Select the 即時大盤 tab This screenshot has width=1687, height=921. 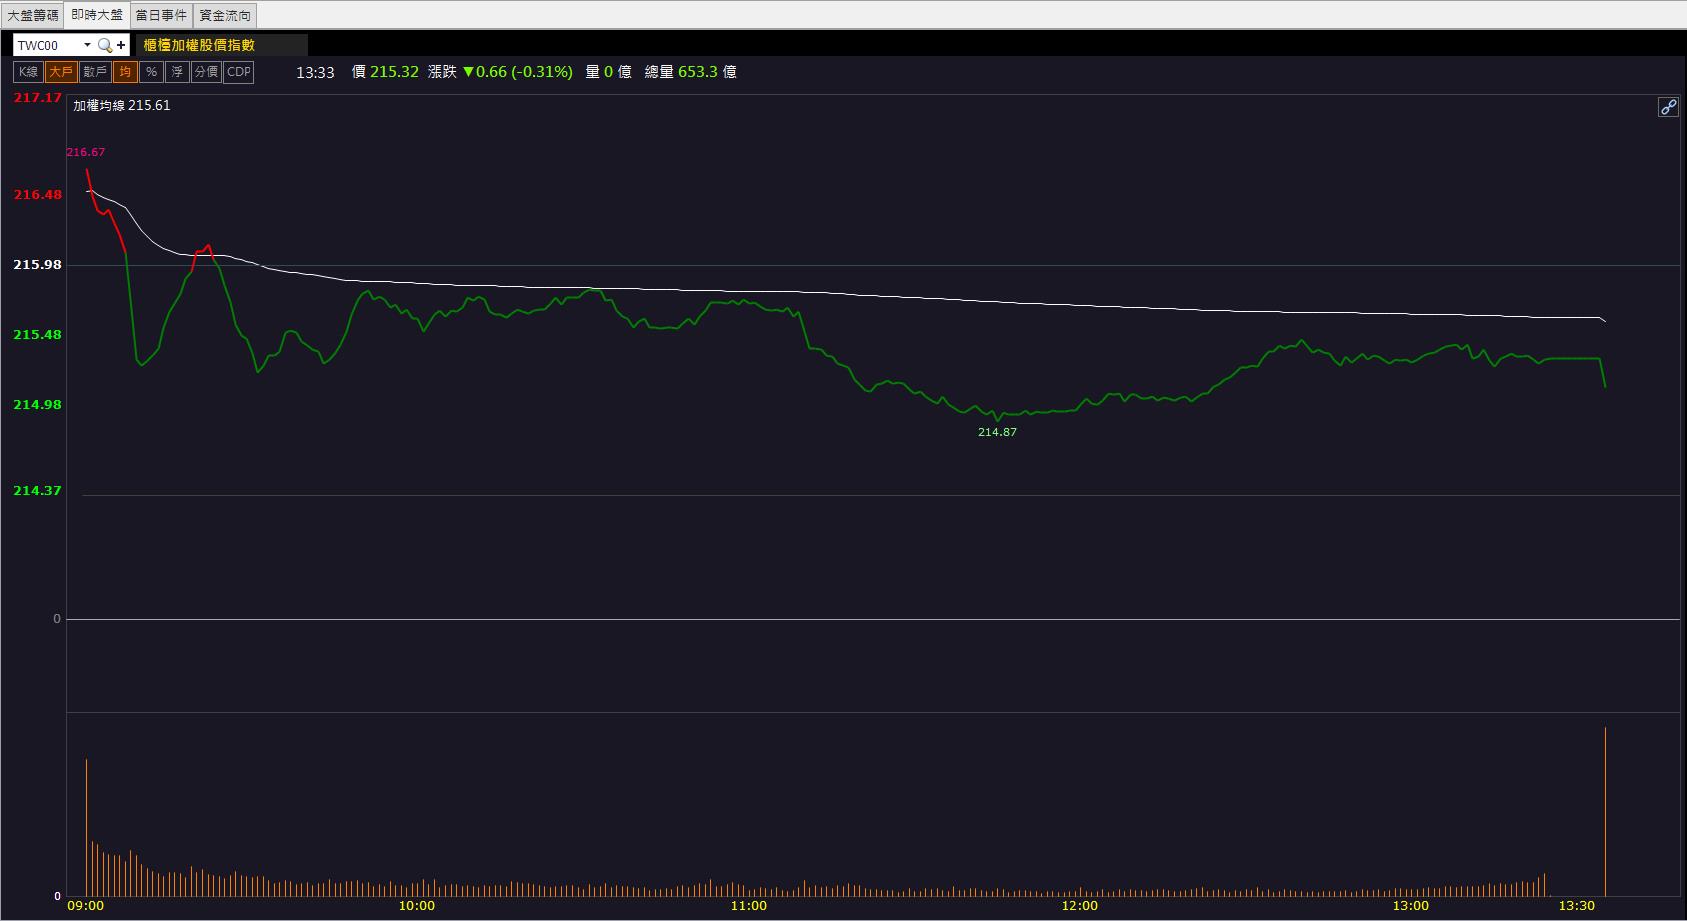97,15
